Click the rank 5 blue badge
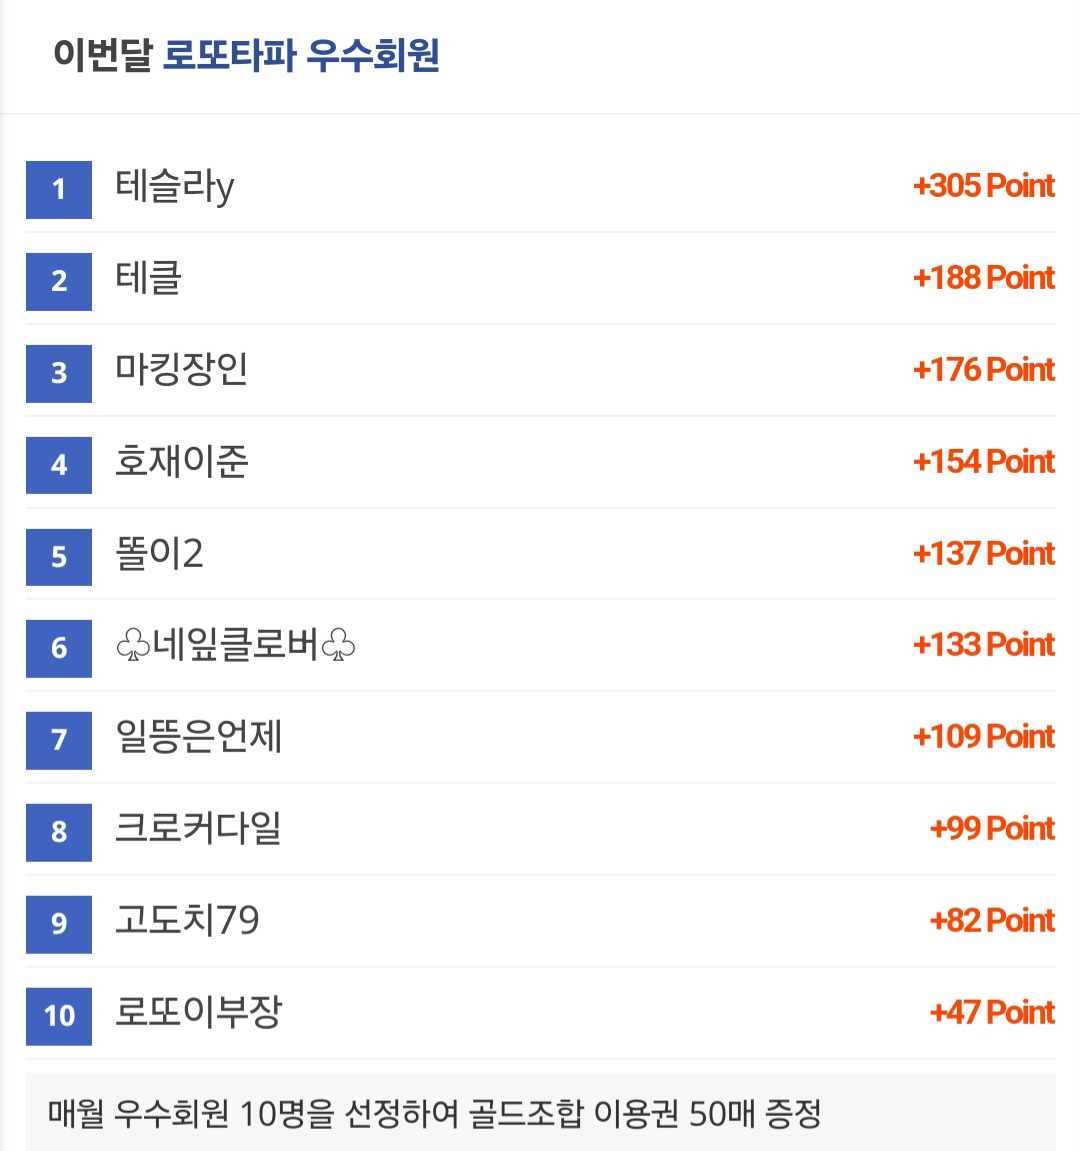 click(59, 556)
